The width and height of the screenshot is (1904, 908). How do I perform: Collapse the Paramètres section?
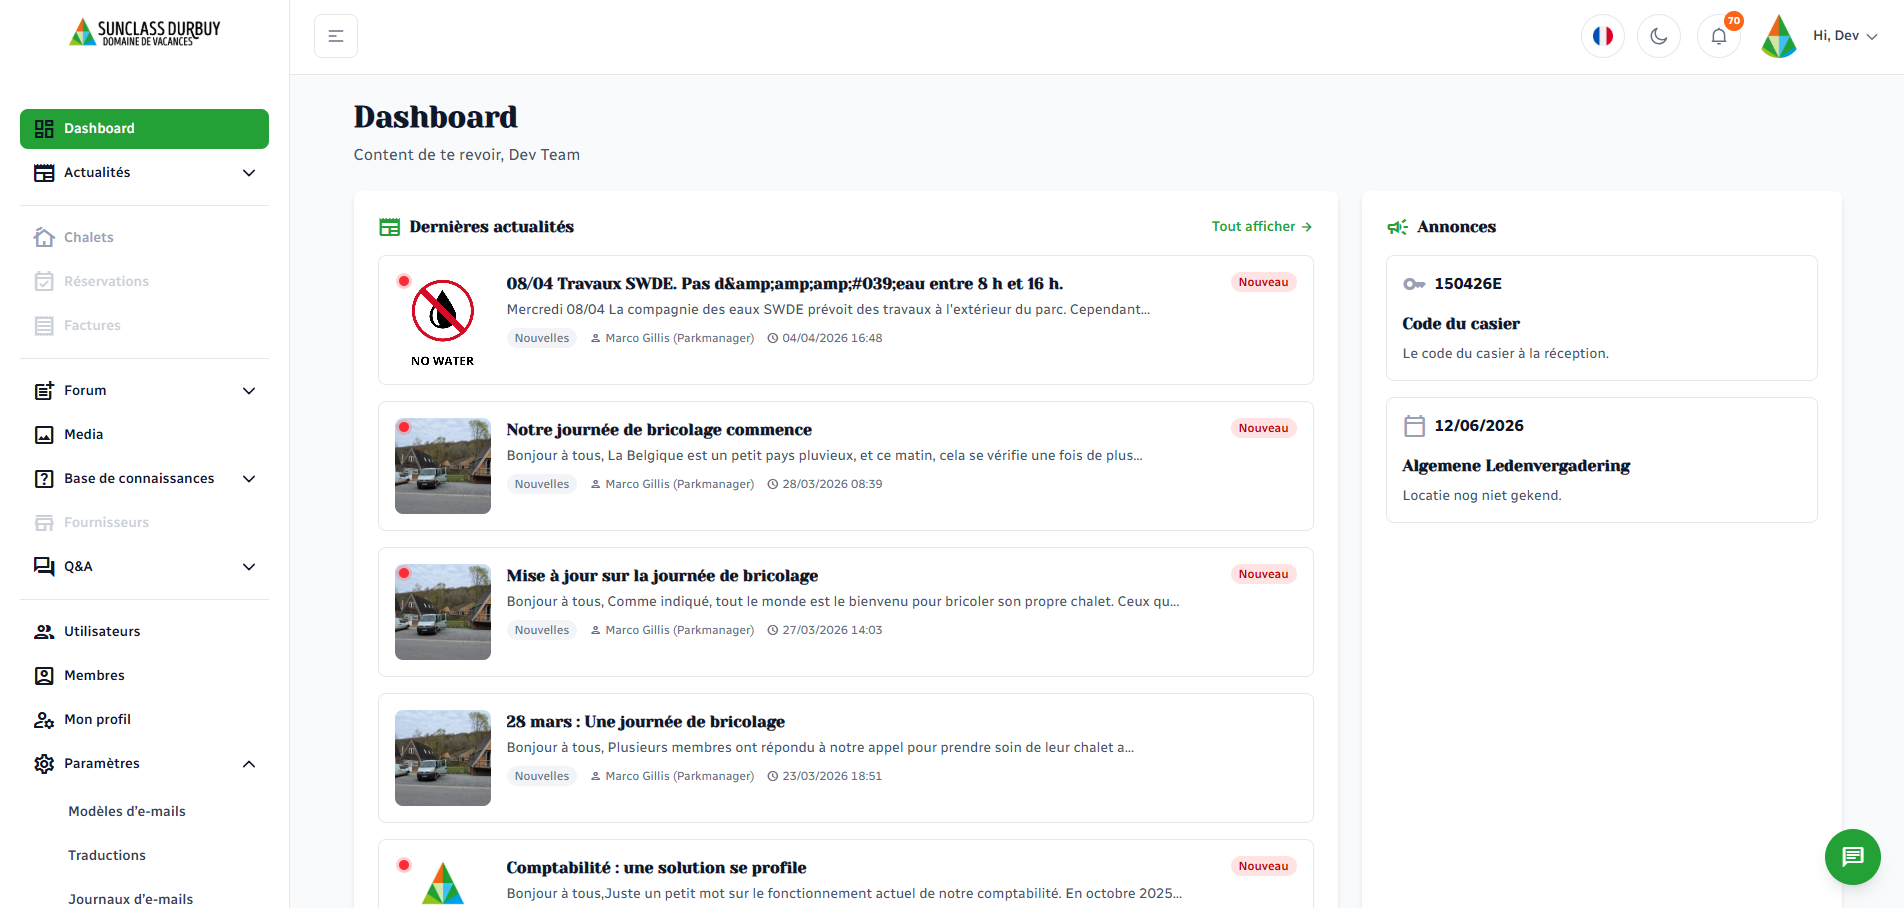point(249,764)
